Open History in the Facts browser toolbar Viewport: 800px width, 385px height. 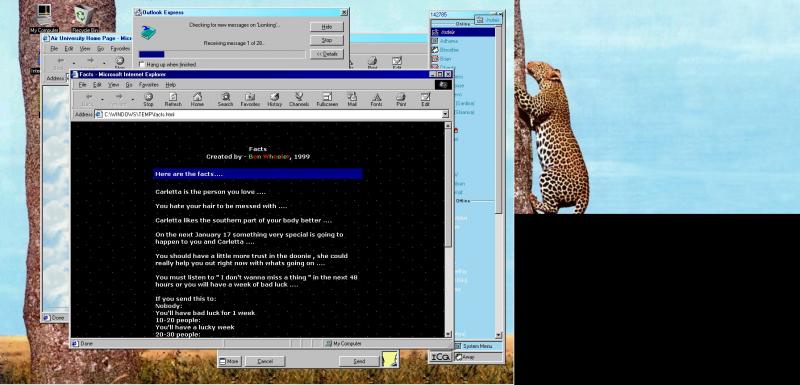tap(274, 99)
